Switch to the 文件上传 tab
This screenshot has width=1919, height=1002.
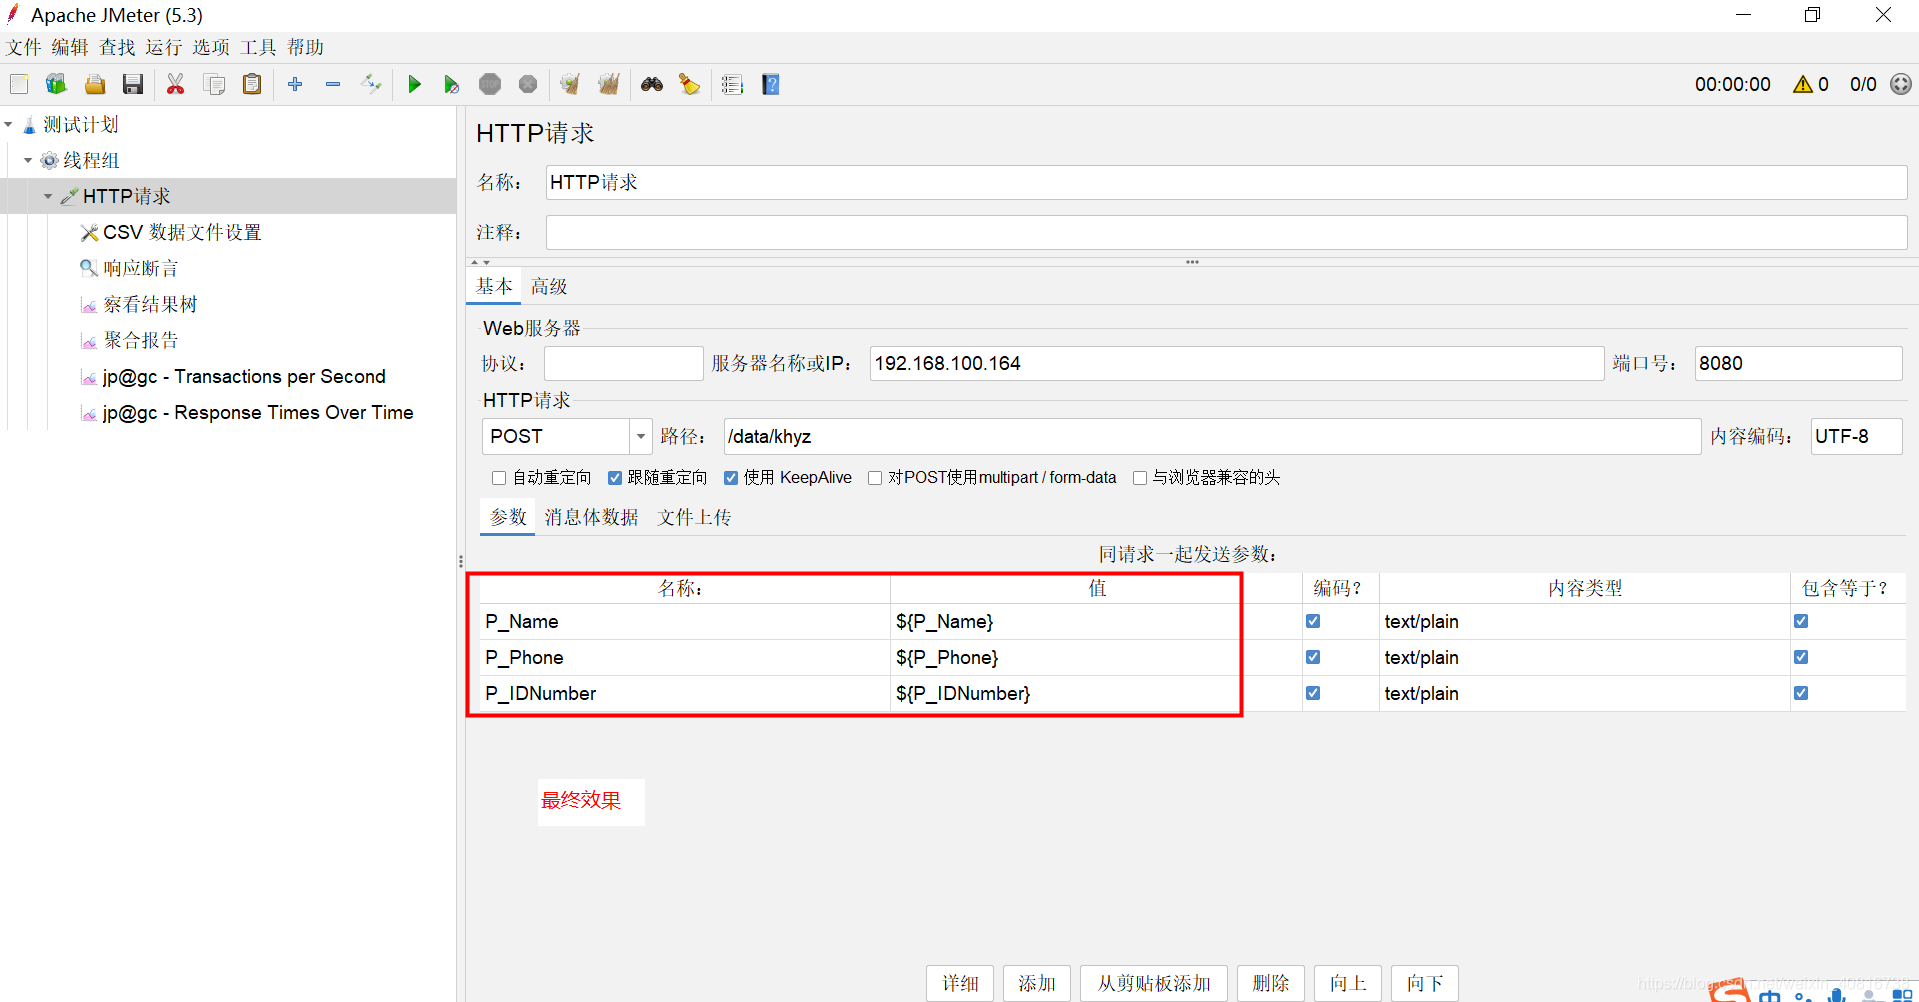pos(695,517)
